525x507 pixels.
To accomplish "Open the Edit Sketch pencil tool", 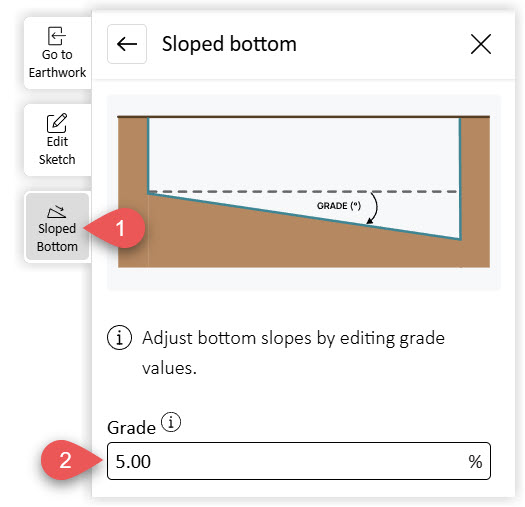I will (57, 123).
